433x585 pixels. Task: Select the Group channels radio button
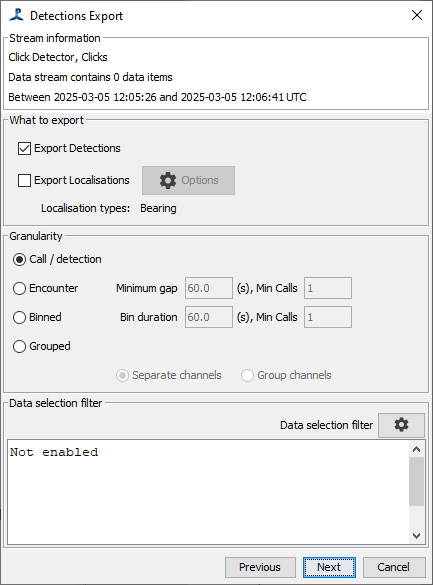coord(247,375)
